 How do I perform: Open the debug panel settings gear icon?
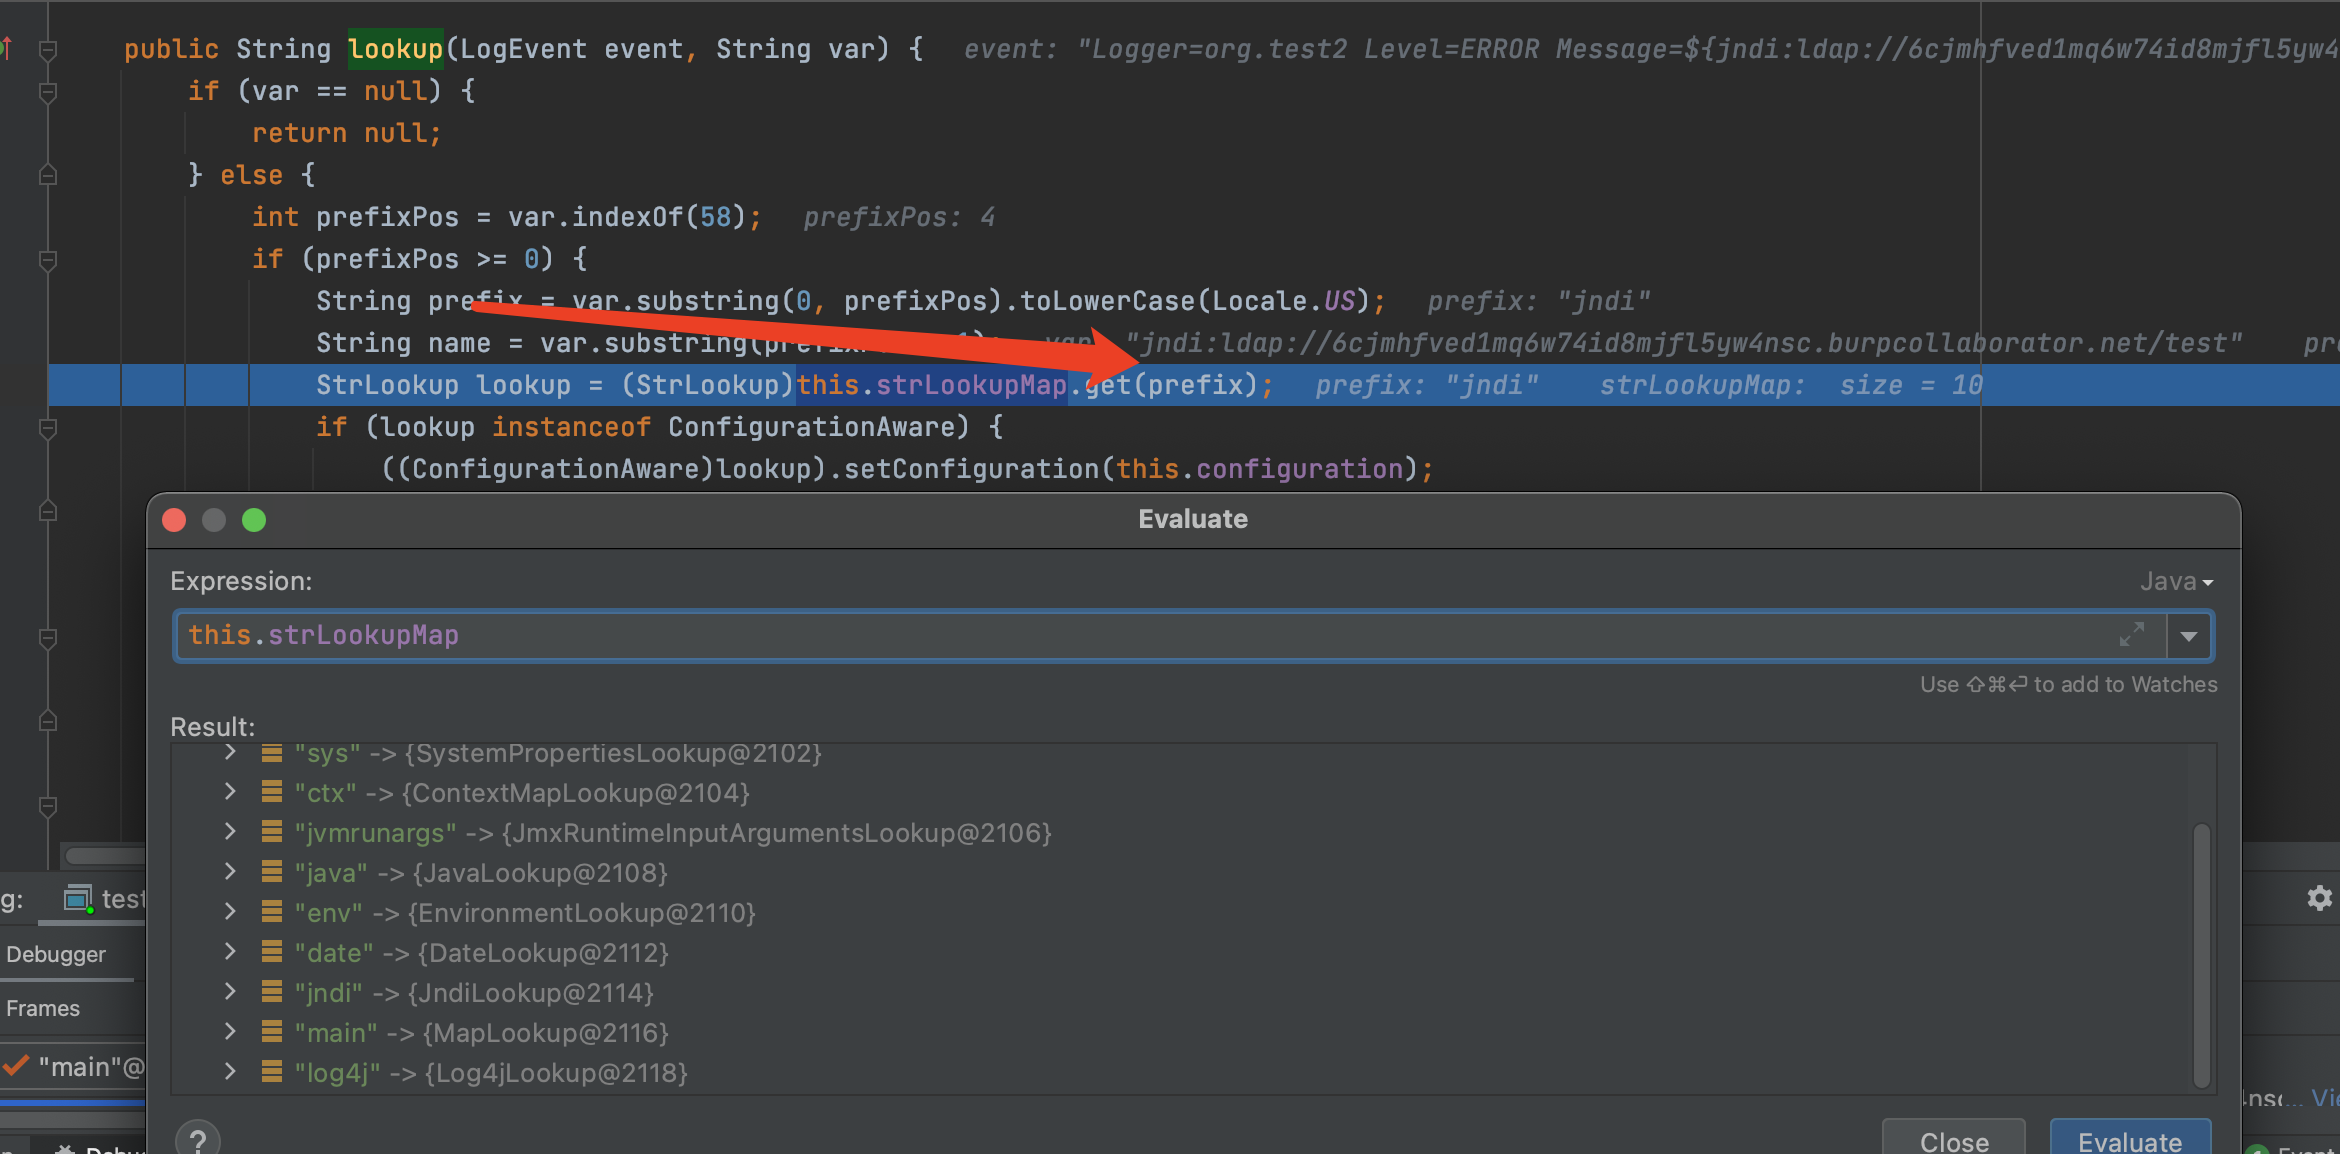[2319, 898]
